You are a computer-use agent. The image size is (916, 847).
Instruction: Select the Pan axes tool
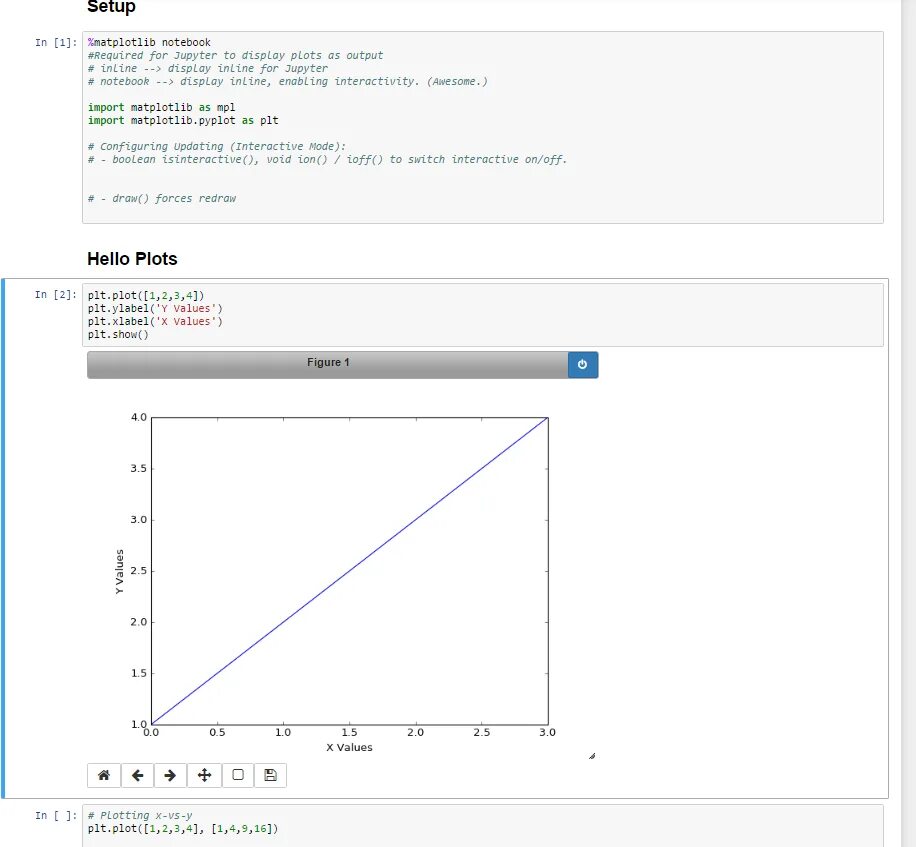204,775
